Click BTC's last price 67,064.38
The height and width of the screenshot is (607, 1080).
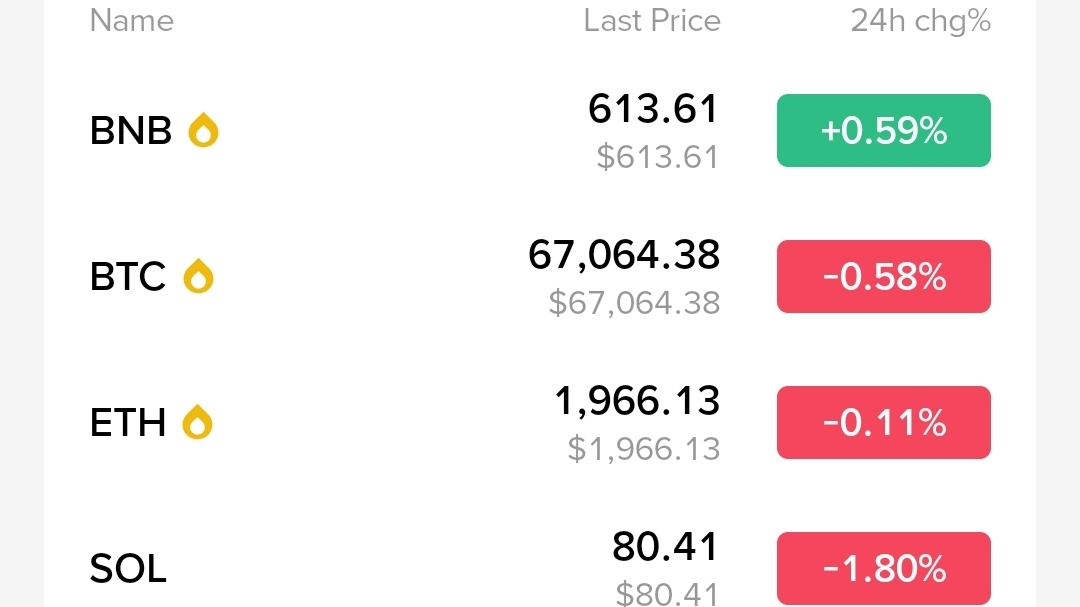624,255
